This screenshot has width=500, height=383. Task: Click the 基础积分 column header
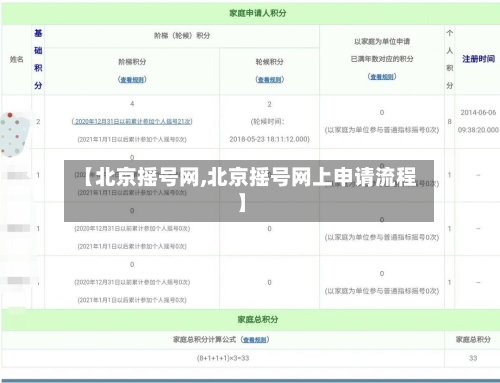38,59
